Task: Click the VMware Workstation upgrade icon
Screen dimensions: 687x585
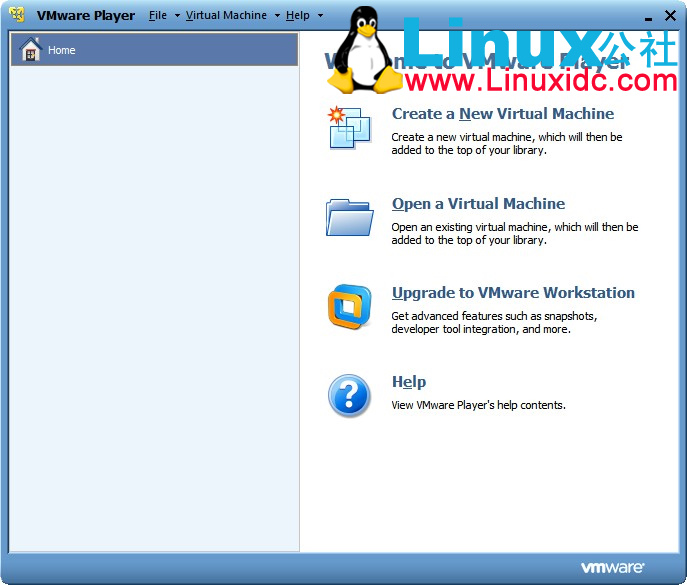Action: click(350, 307)
